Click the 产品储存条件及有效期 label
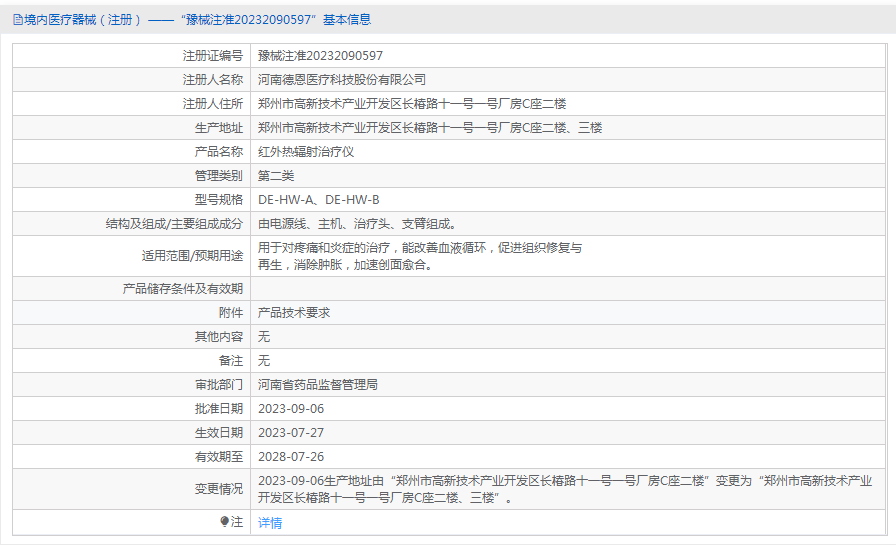Image resolution: width=896 pixels, height=545 pixels. [183, 289]
